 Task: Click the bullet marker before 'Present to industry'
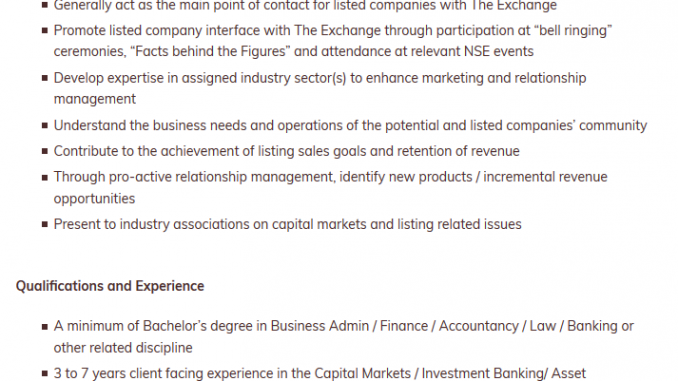[45, 224]
